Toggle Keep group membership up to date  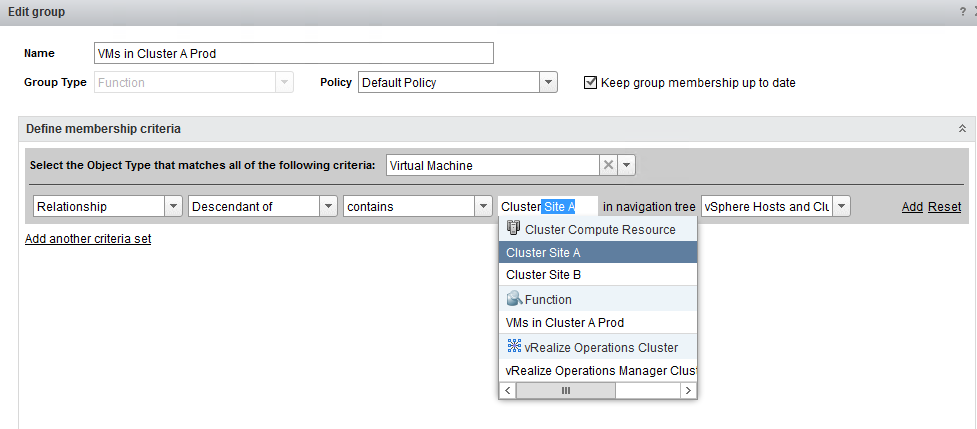590,82
